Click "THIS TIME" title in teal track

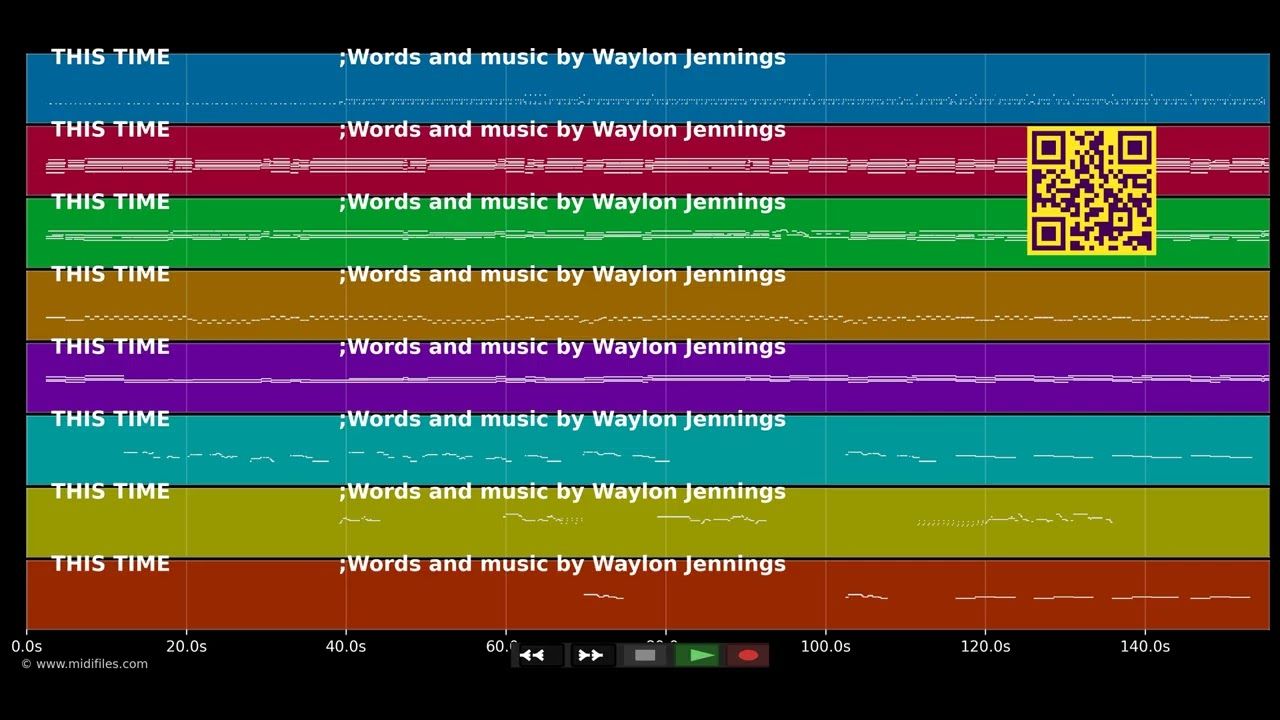110,419
